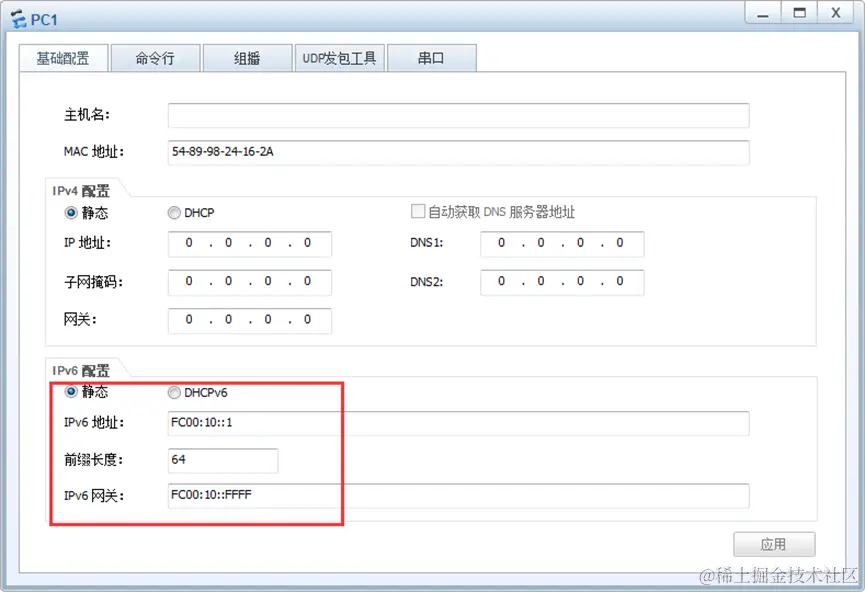Image resolution: width=865 pixels, height=592 pixels.
Task: Click the 主机名 input field
Action: pyautogui.click(x=458, y=115)
